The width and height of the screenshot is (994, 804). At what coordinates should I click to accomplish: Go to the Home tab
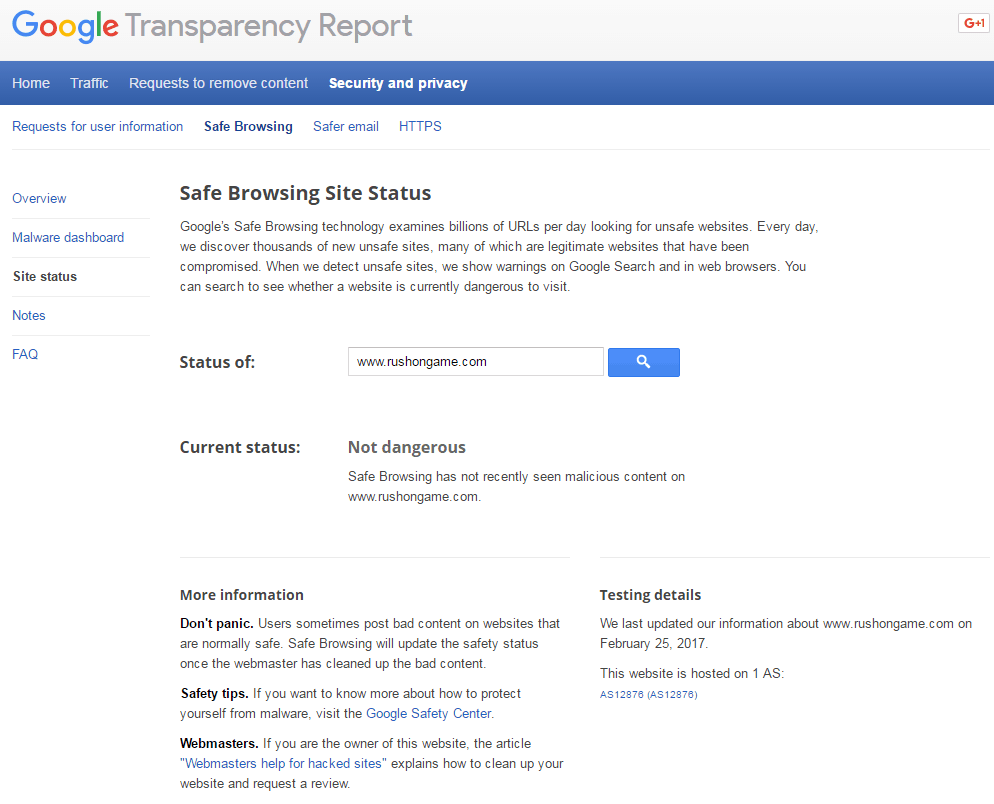coord(31,83)
